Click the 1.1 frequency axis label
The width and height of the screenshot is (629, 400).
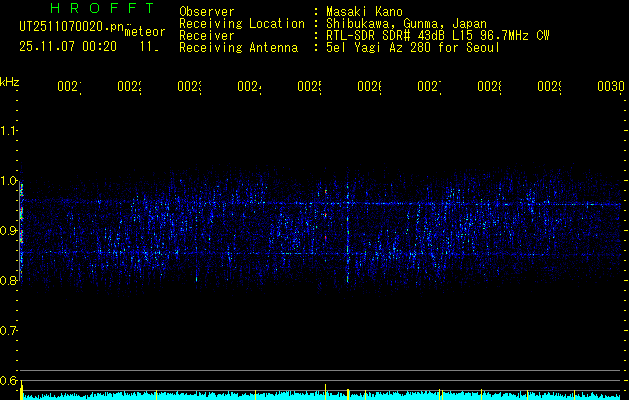pos(10,131)
